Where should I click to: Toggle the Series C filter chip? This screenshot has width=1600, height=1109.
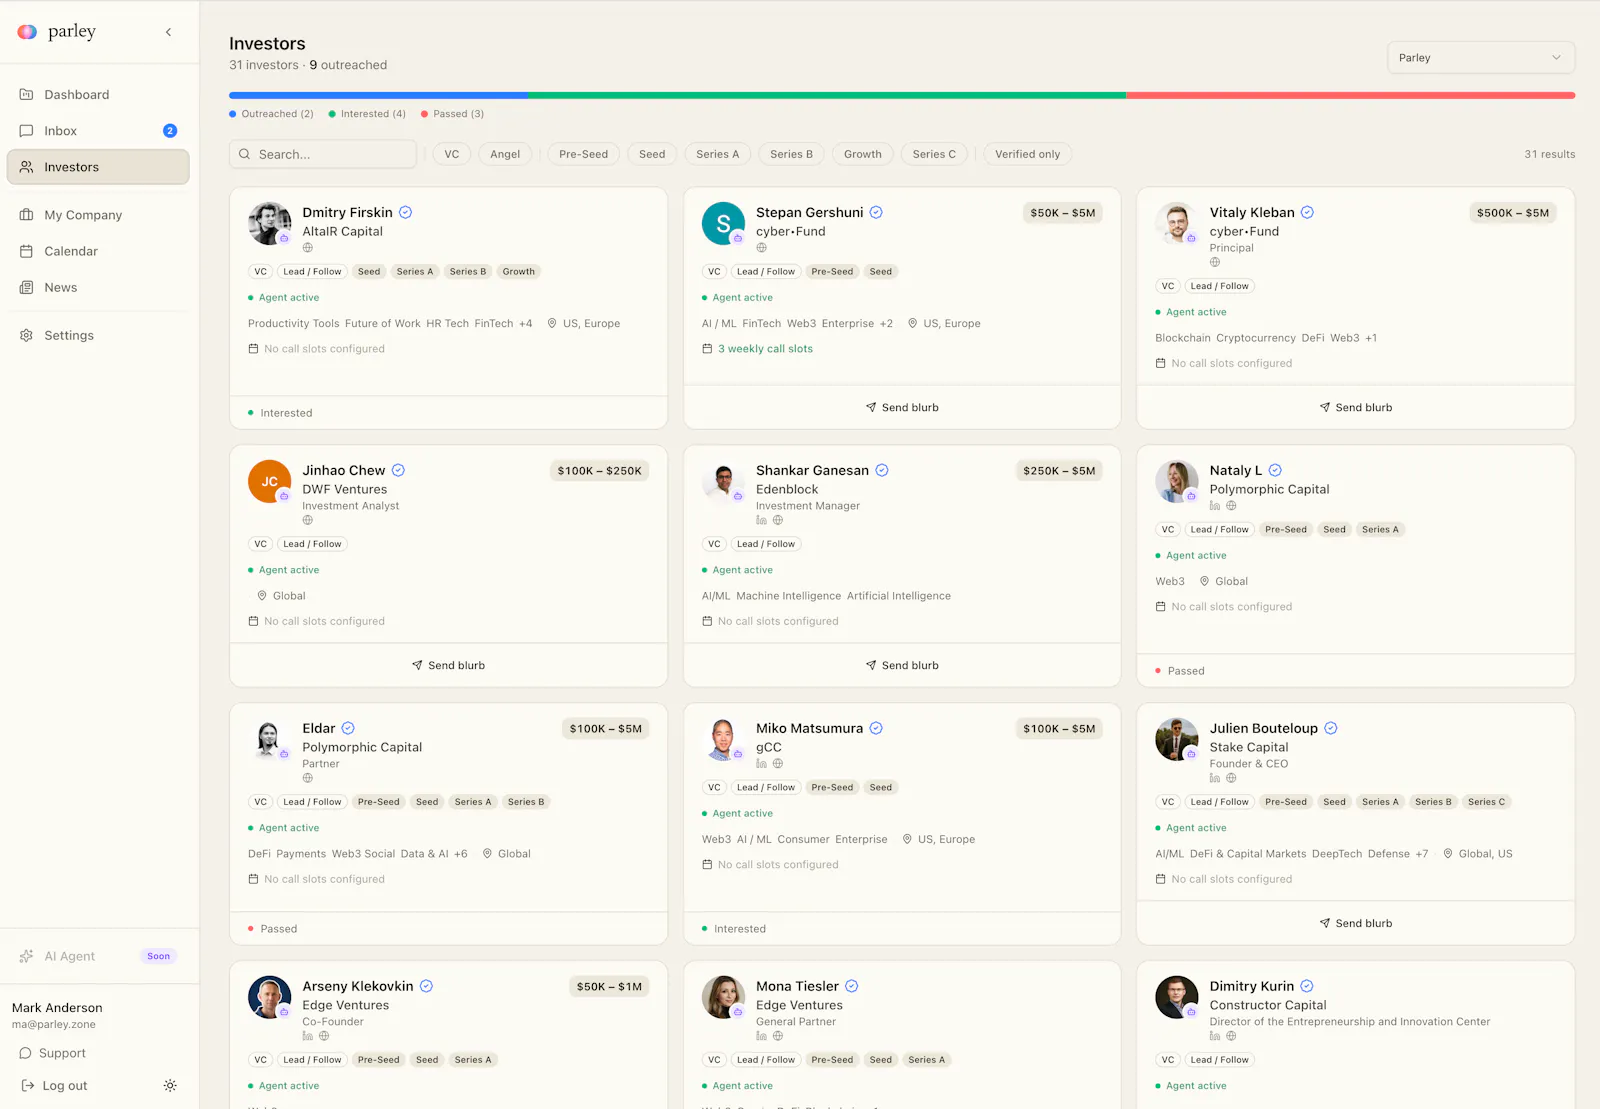934,154
